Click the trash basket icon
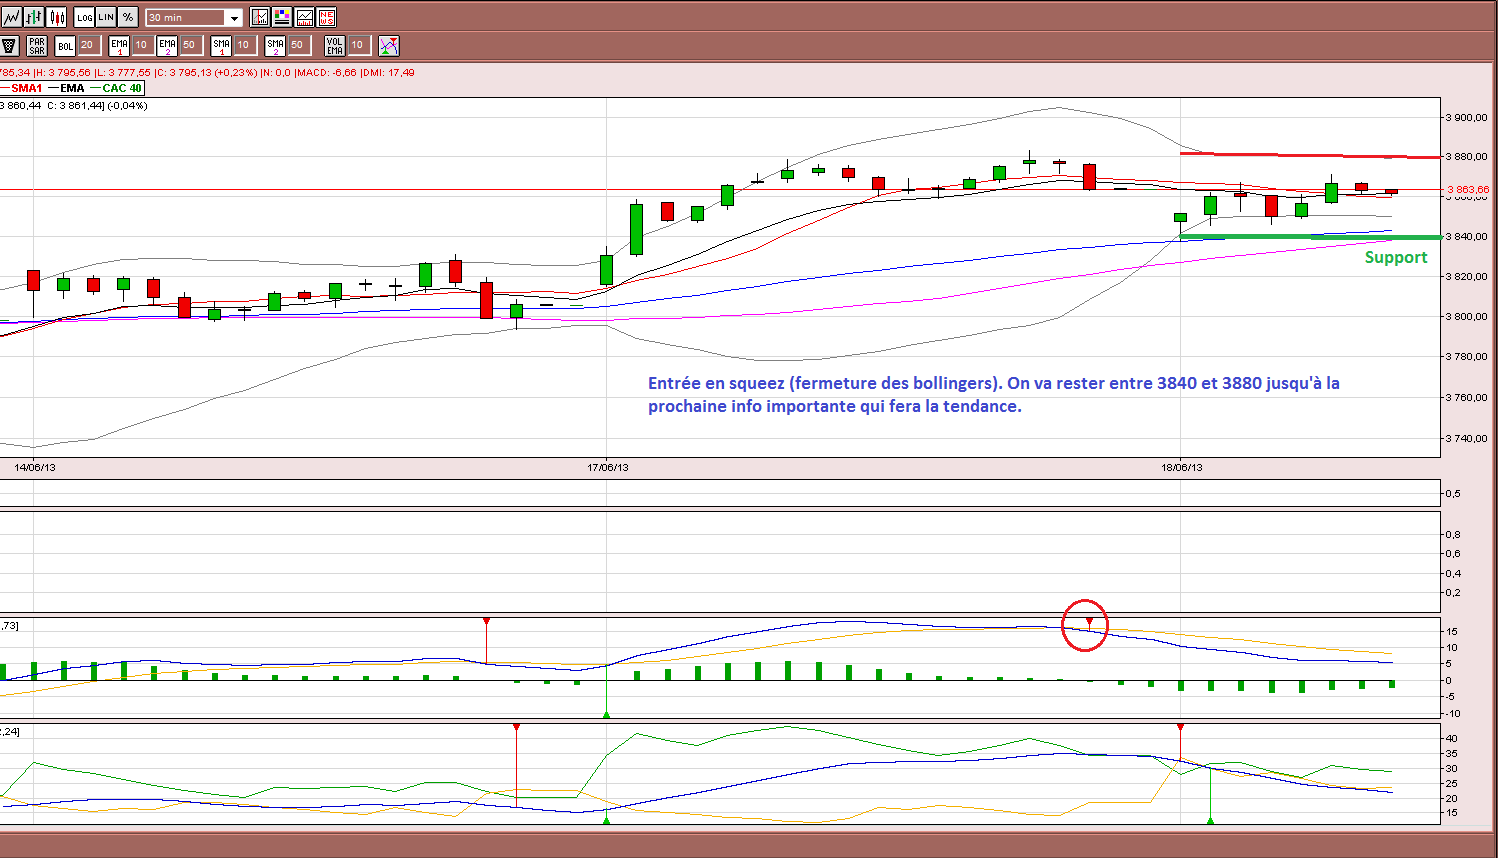The height and width of the screenshot is (858, 1498). point(10,45)
